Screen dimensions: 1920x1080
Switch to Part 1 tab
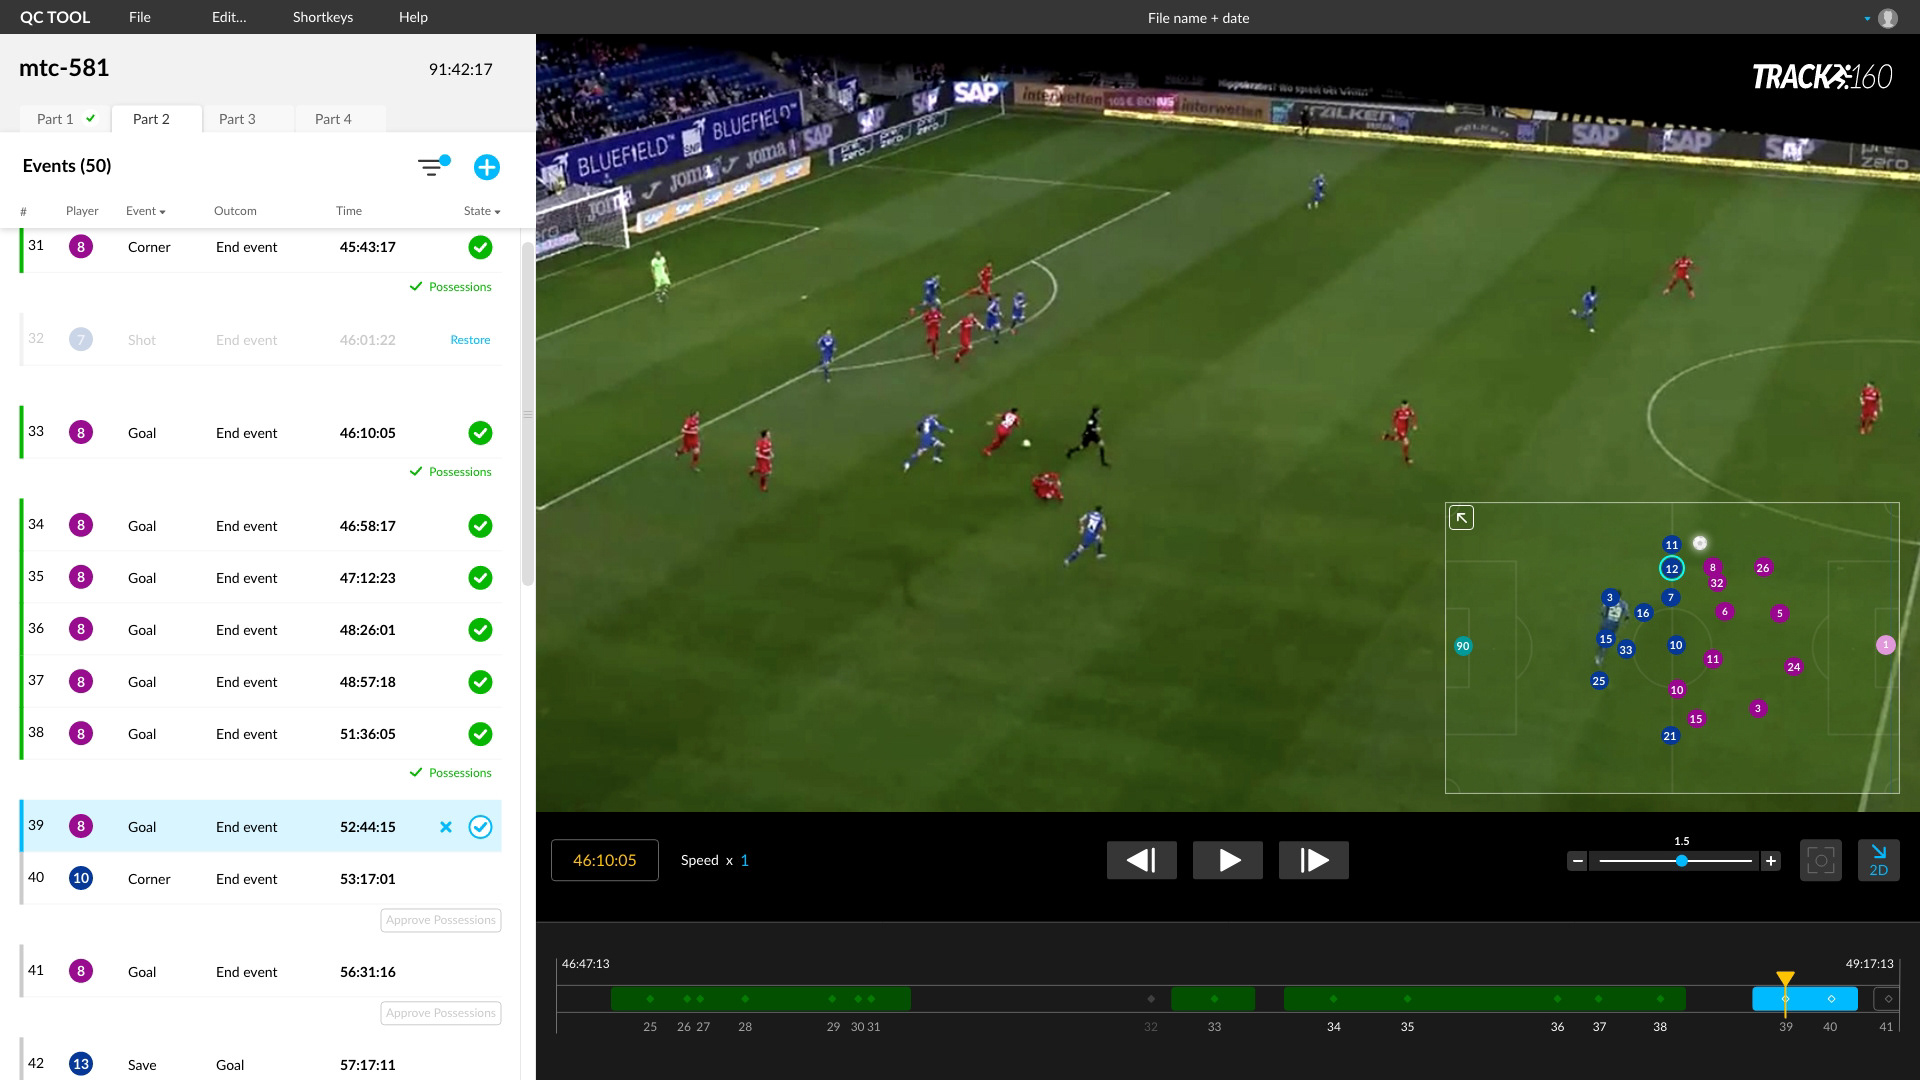(x=66, y=119)
